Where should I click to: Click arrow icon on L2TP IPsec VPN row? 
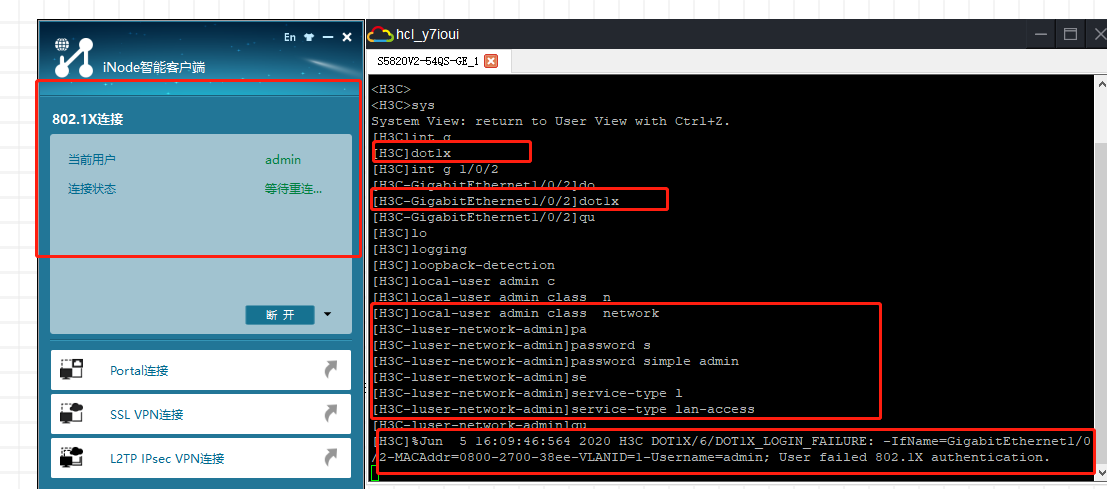330,458
